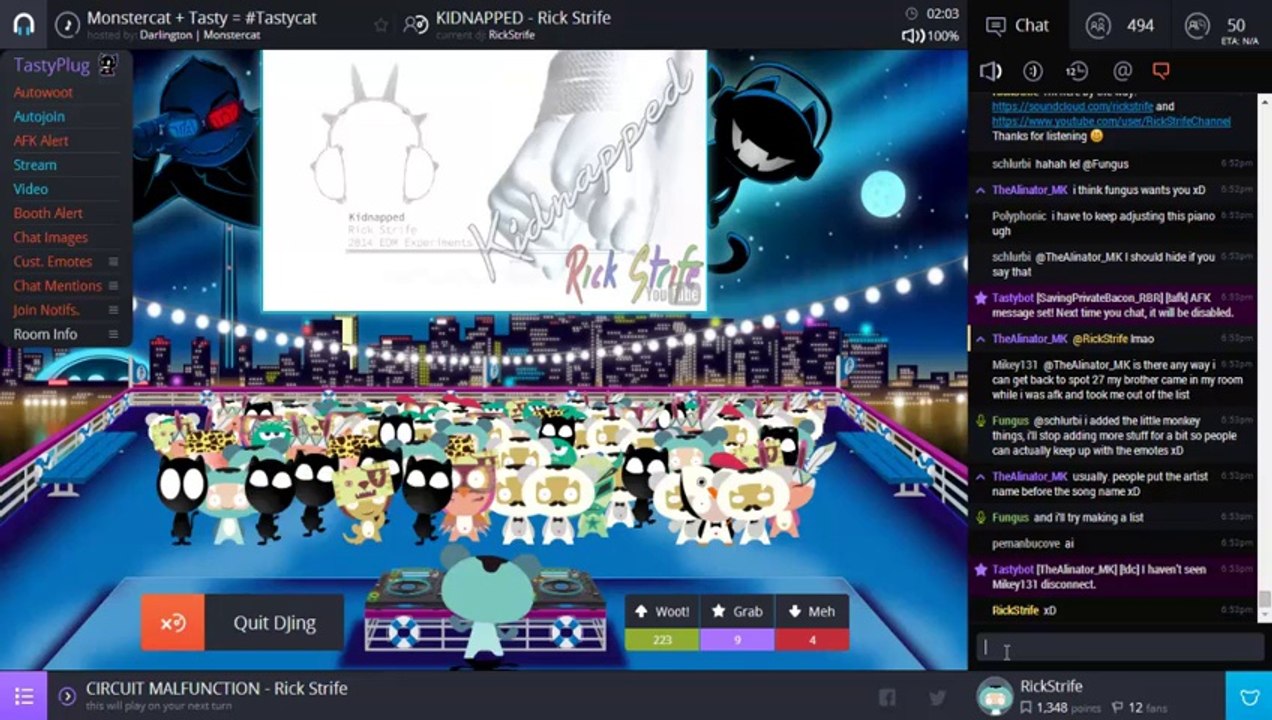This screenshot has width=1272, height=720.
Task: Click the Polyphonic username in chat
Action: (1019, 216)
